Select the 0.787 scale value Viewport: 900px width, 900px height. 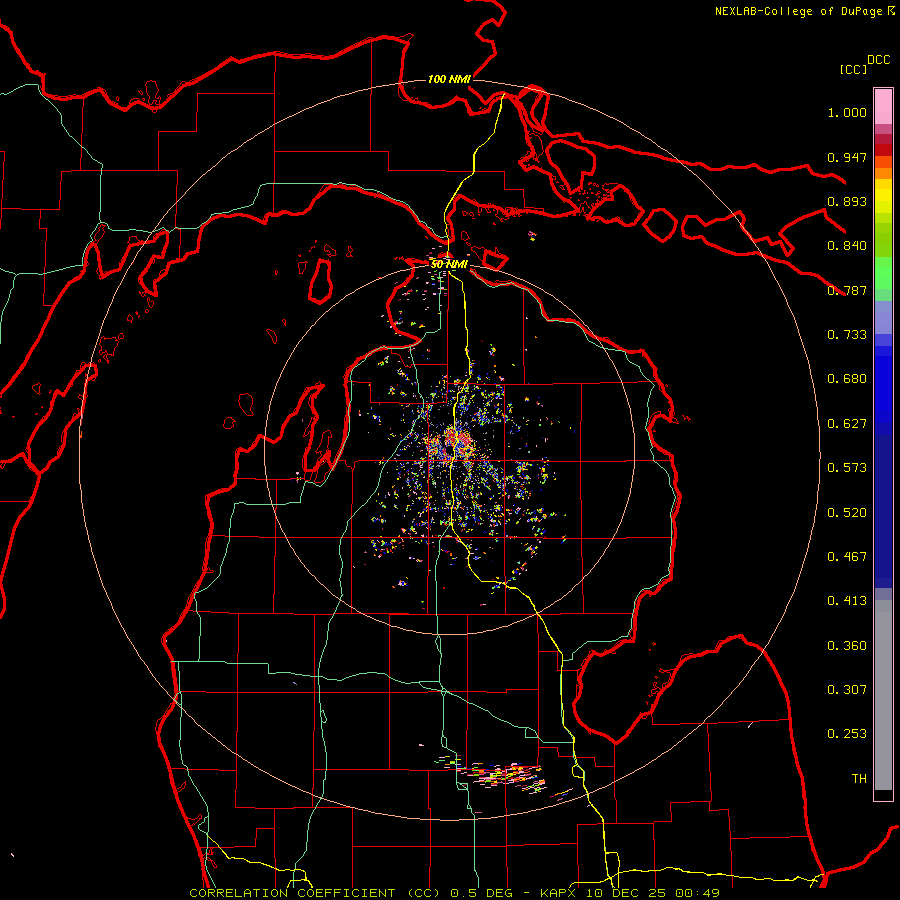847,290
